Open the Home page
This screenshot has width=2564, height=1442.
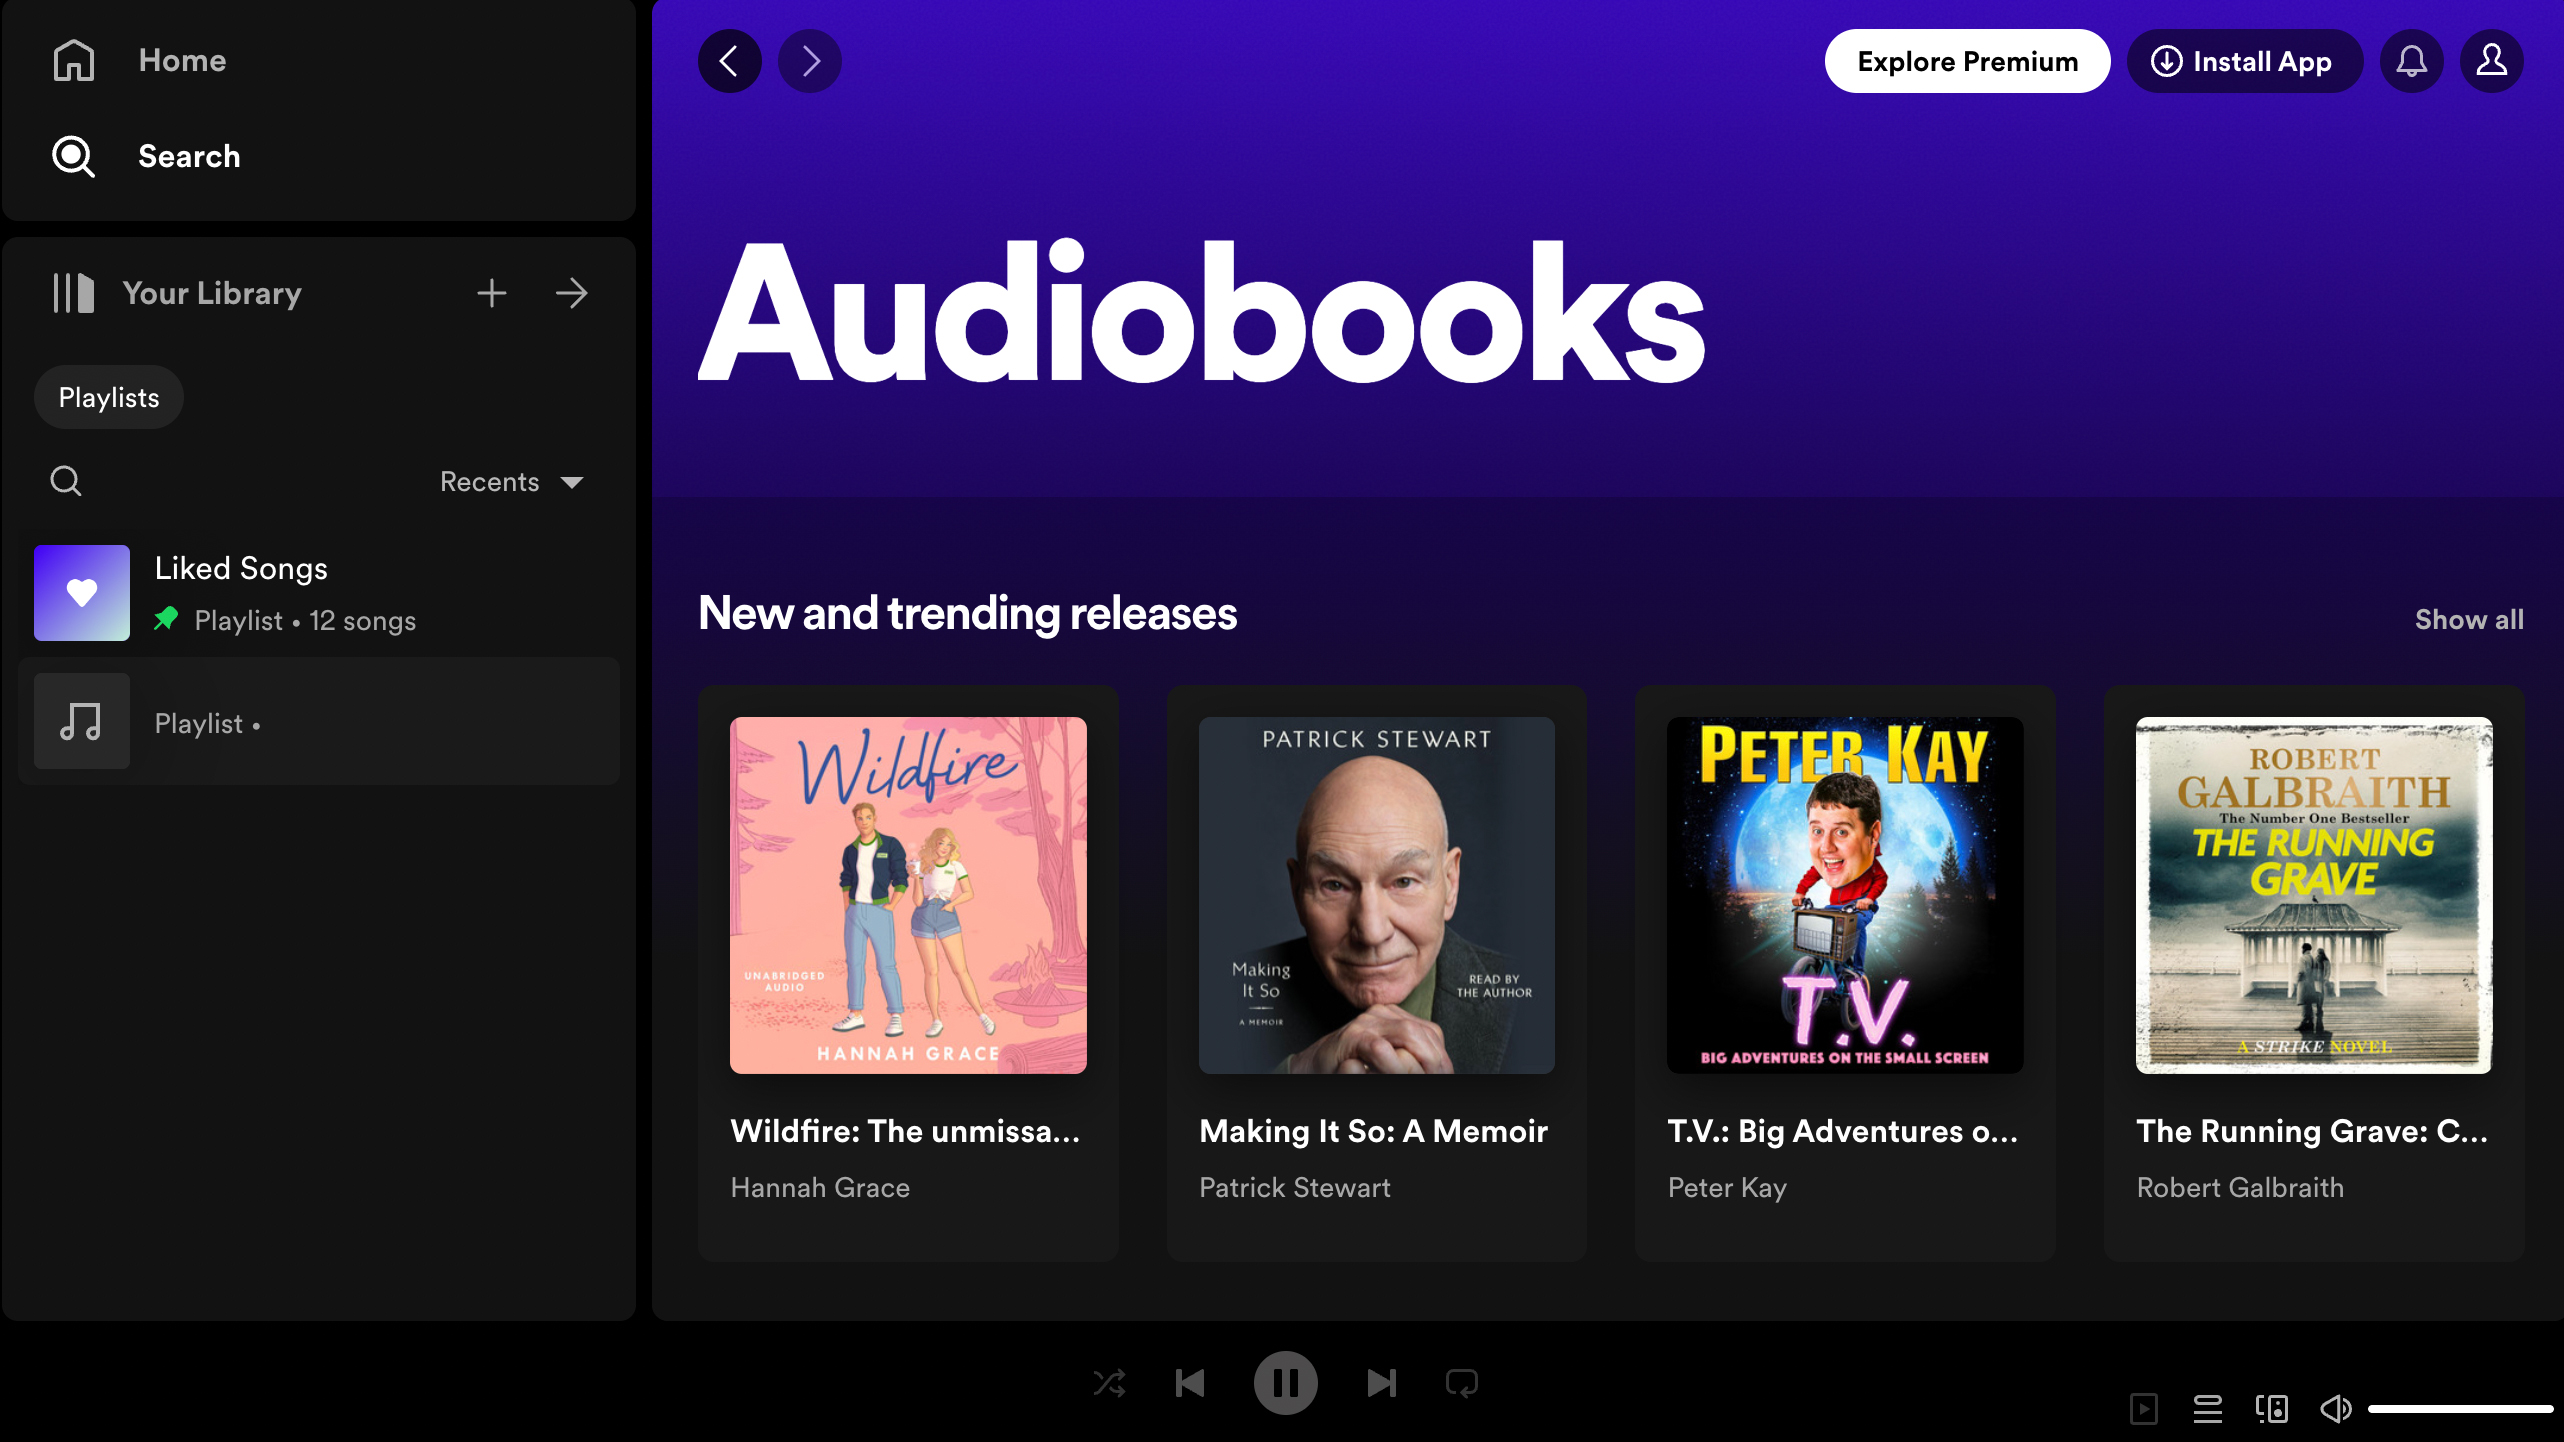(181, 60)
